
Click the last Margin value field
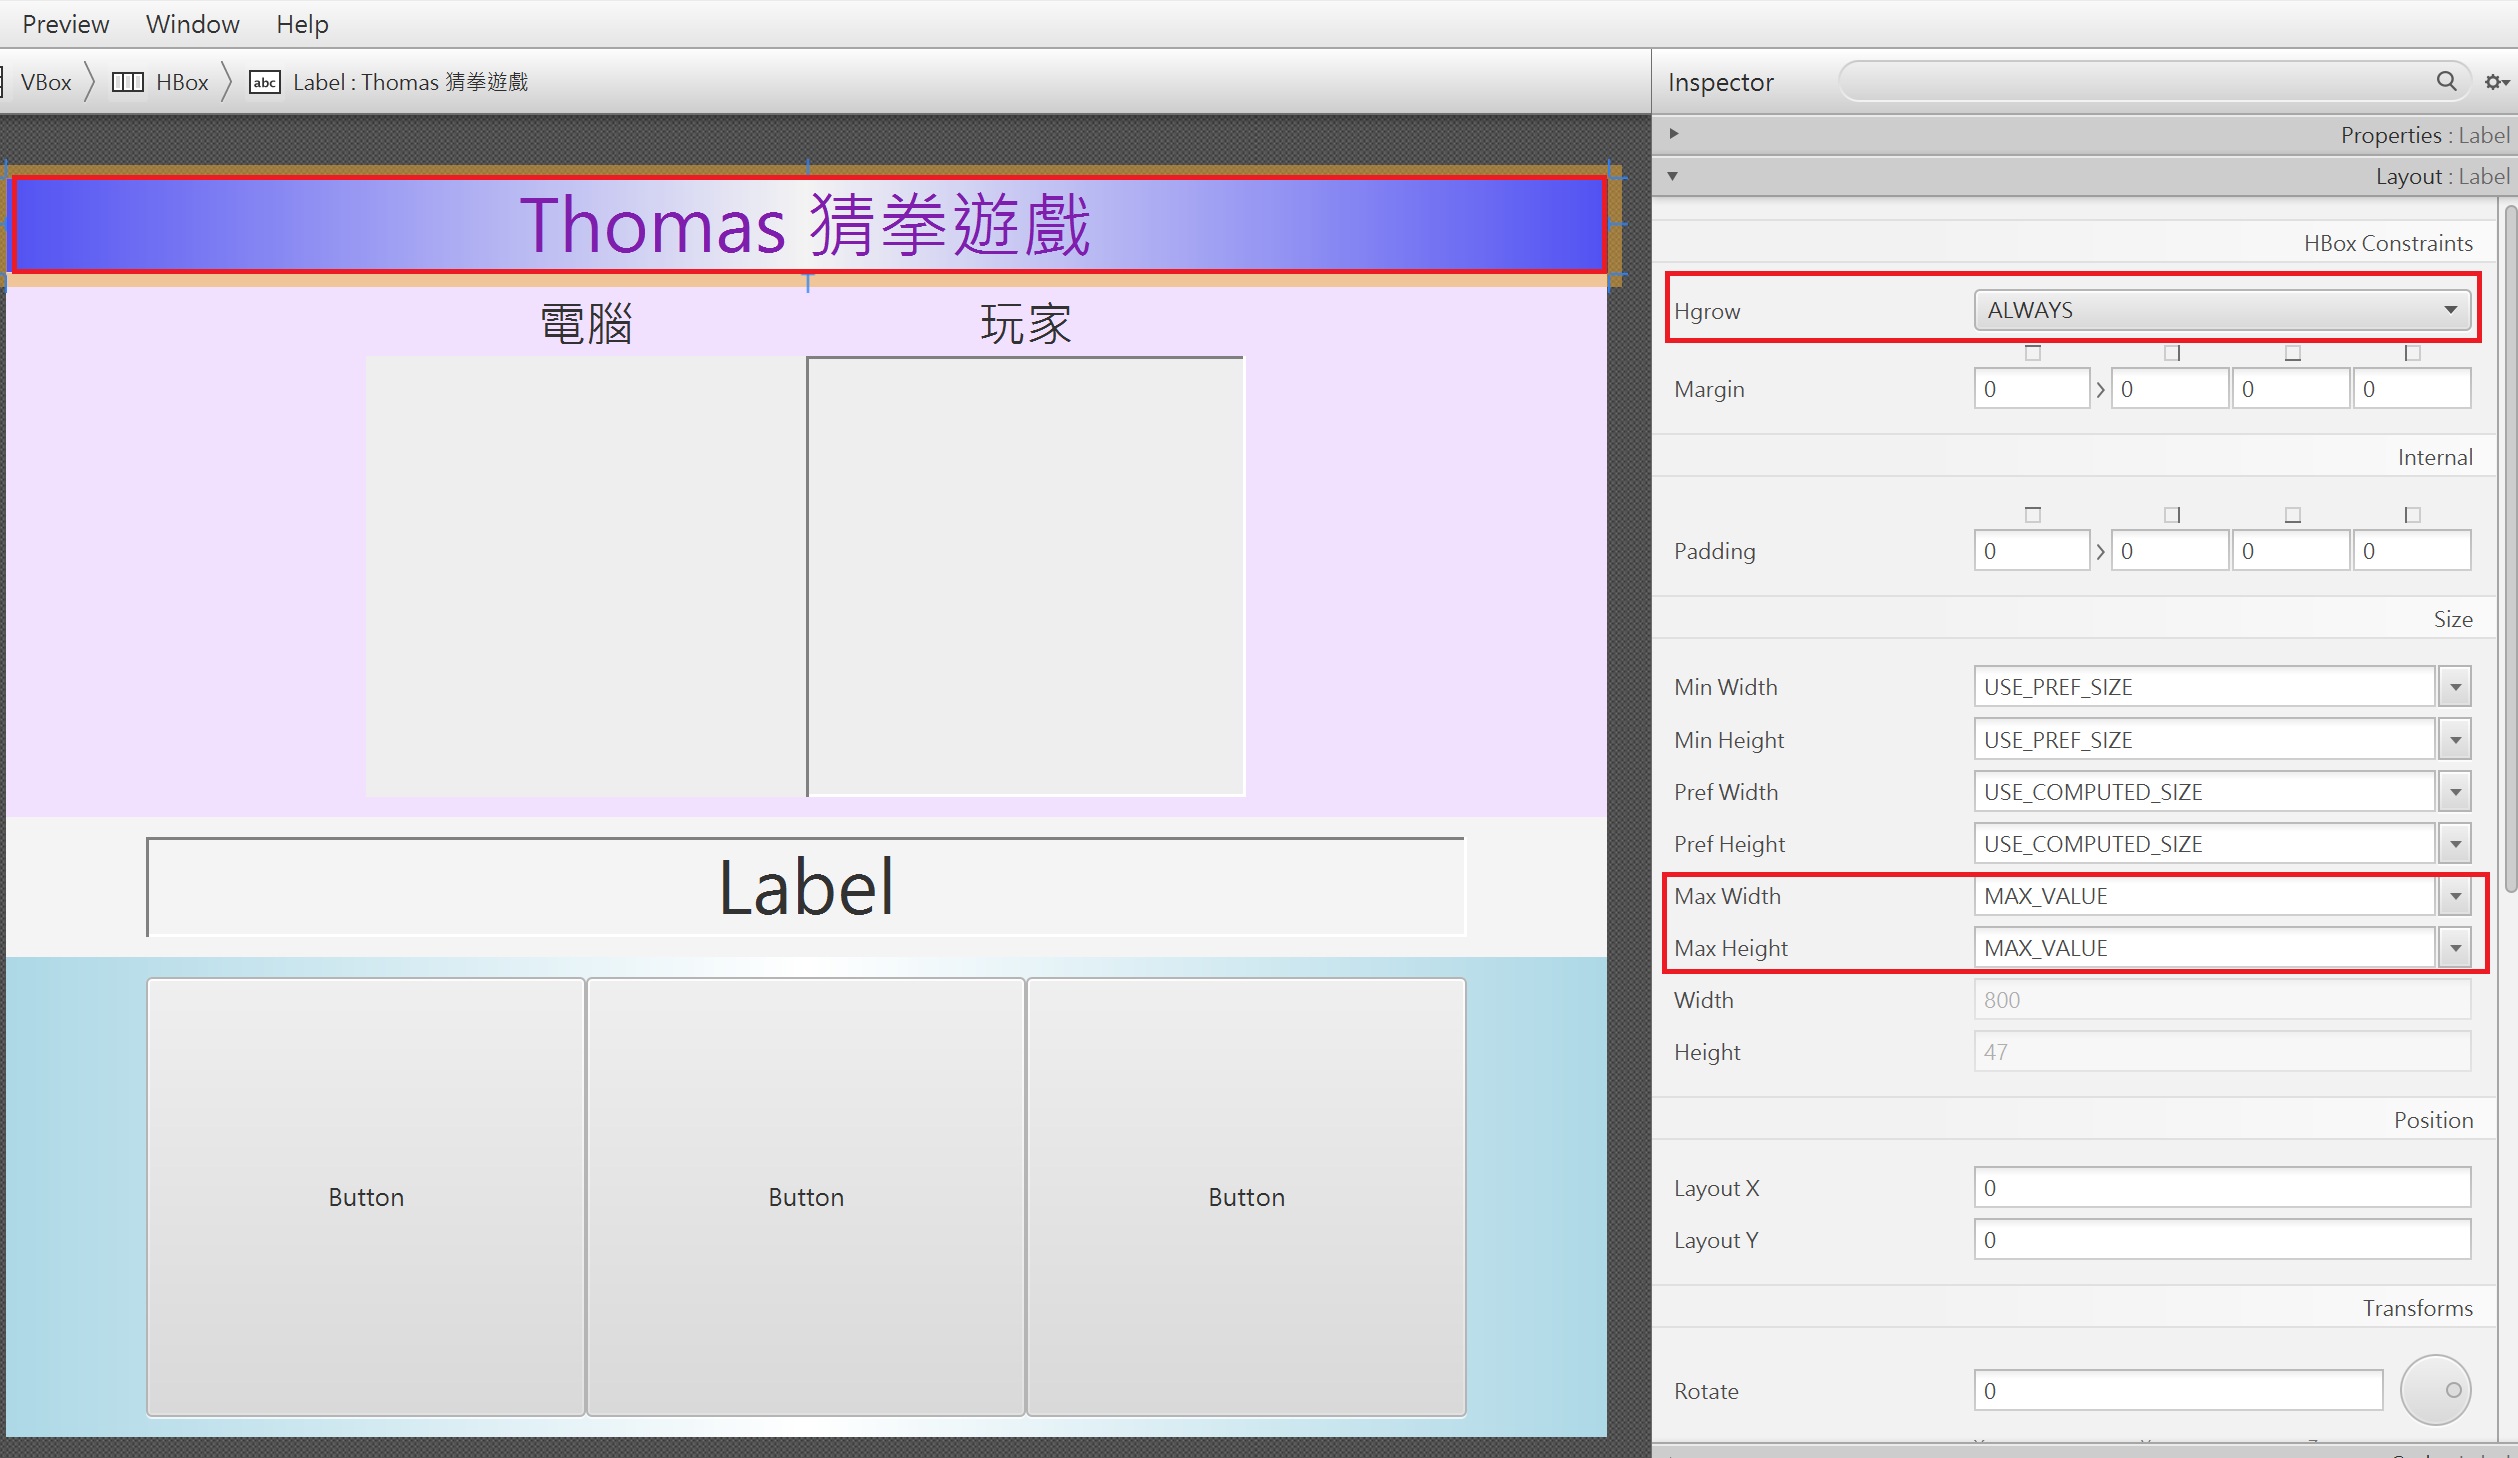click(2411, 389)
